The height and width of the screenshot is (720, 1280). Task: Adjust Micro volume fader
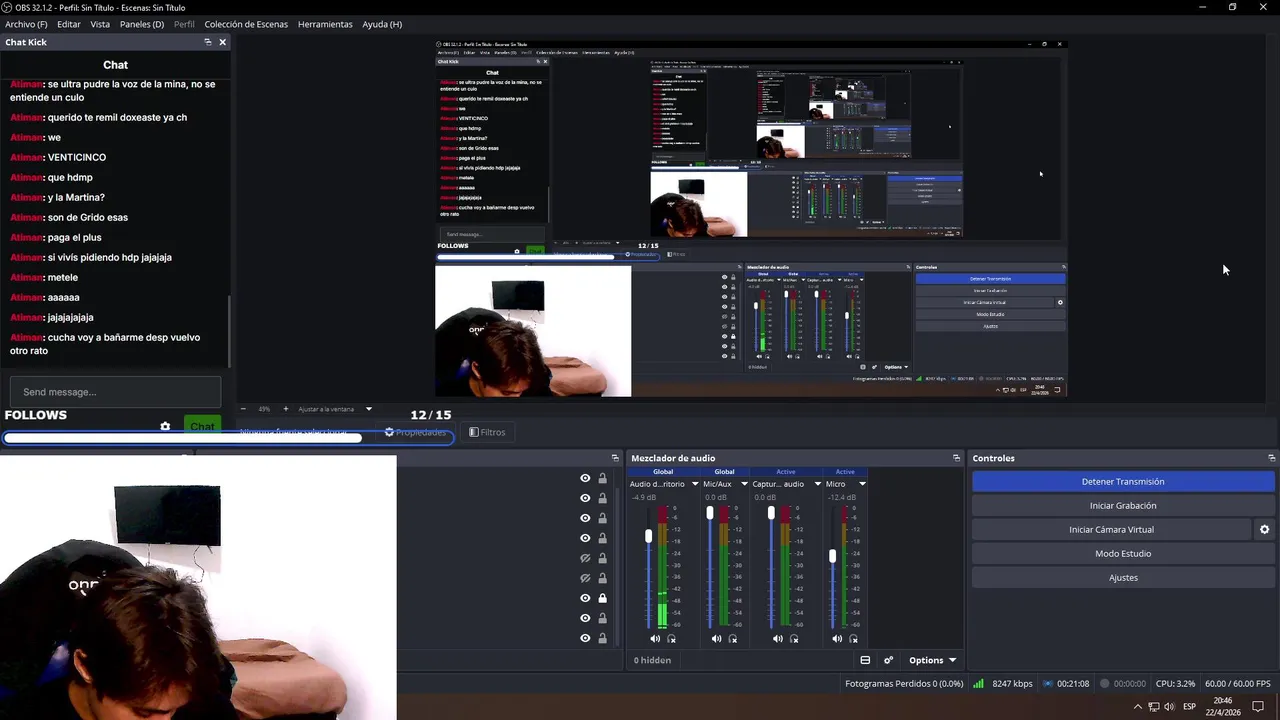coord(832,556)
